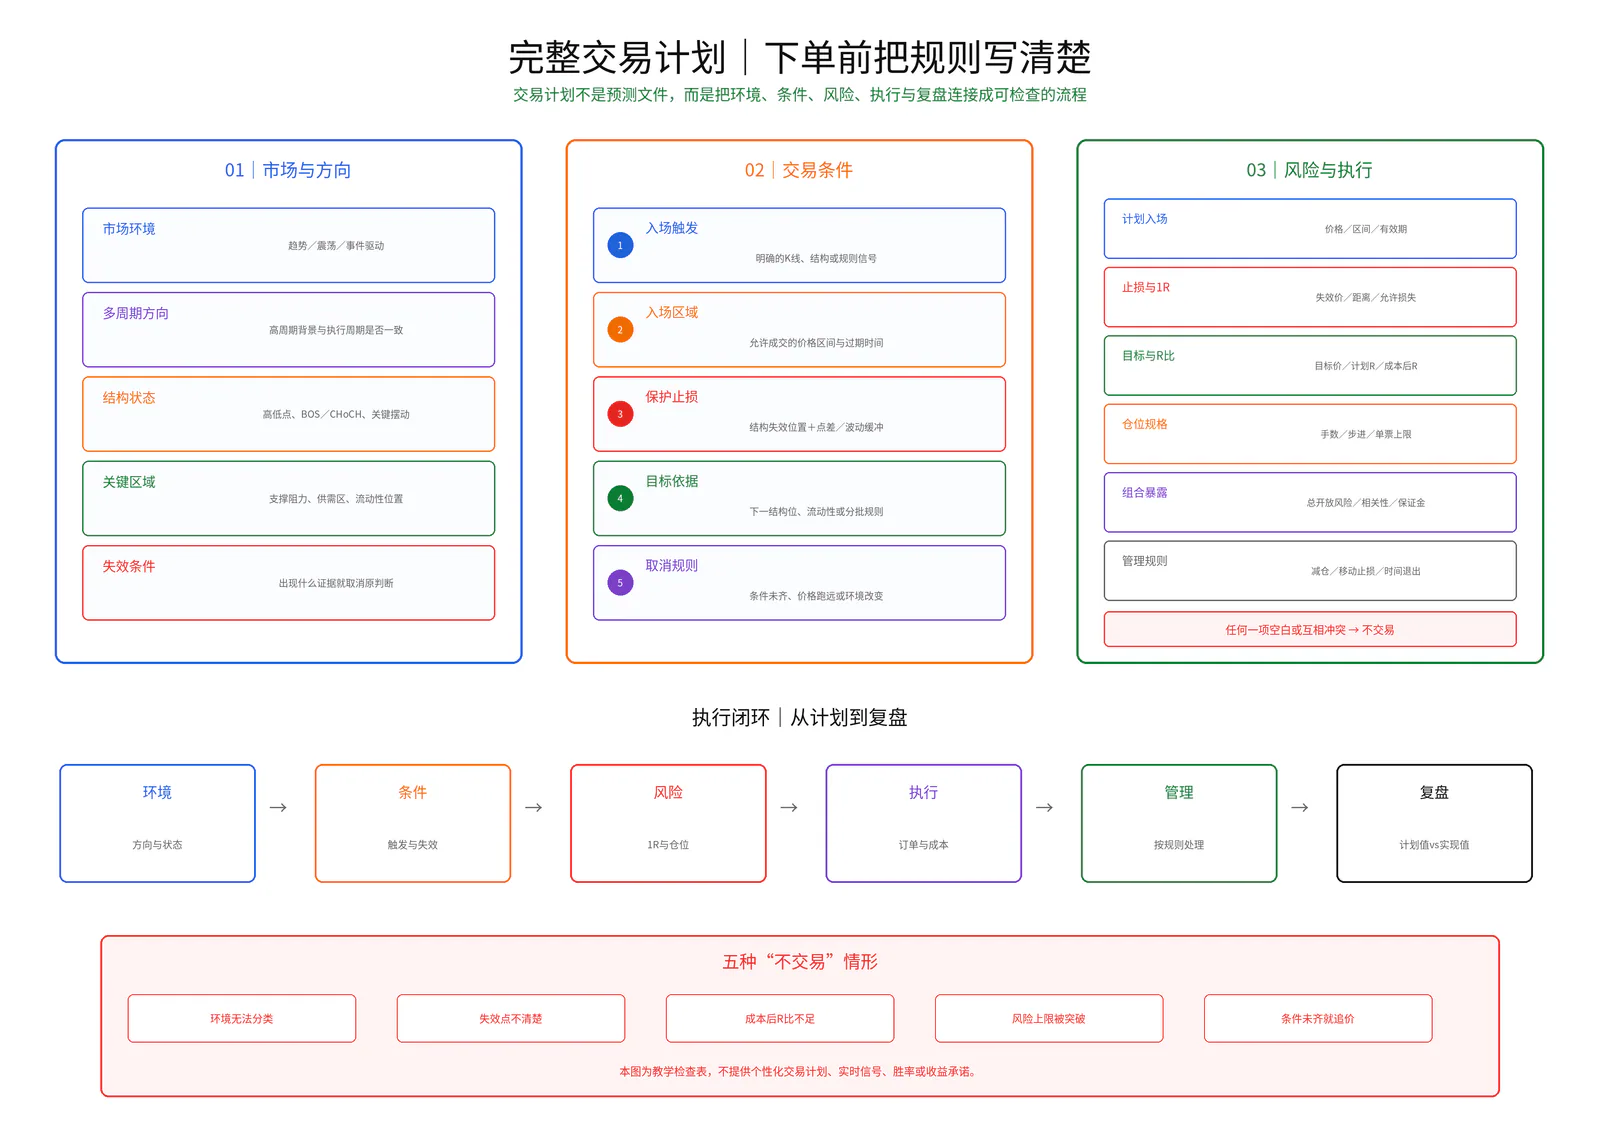Viewport: 1600px width, 1131px height.
Task: Click the text 价格／区间／有效期
Action: (1366, 229)
